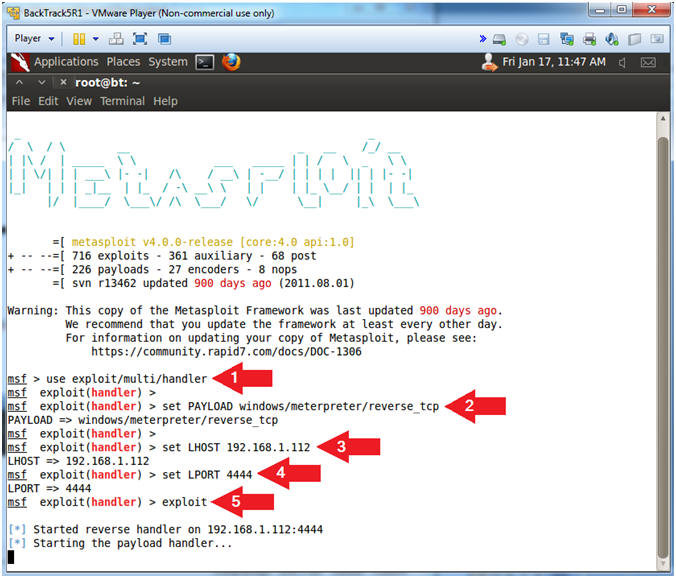
Task: Launch terminal from panel icon
Action: pyautogui.click(x=204, y=62)
